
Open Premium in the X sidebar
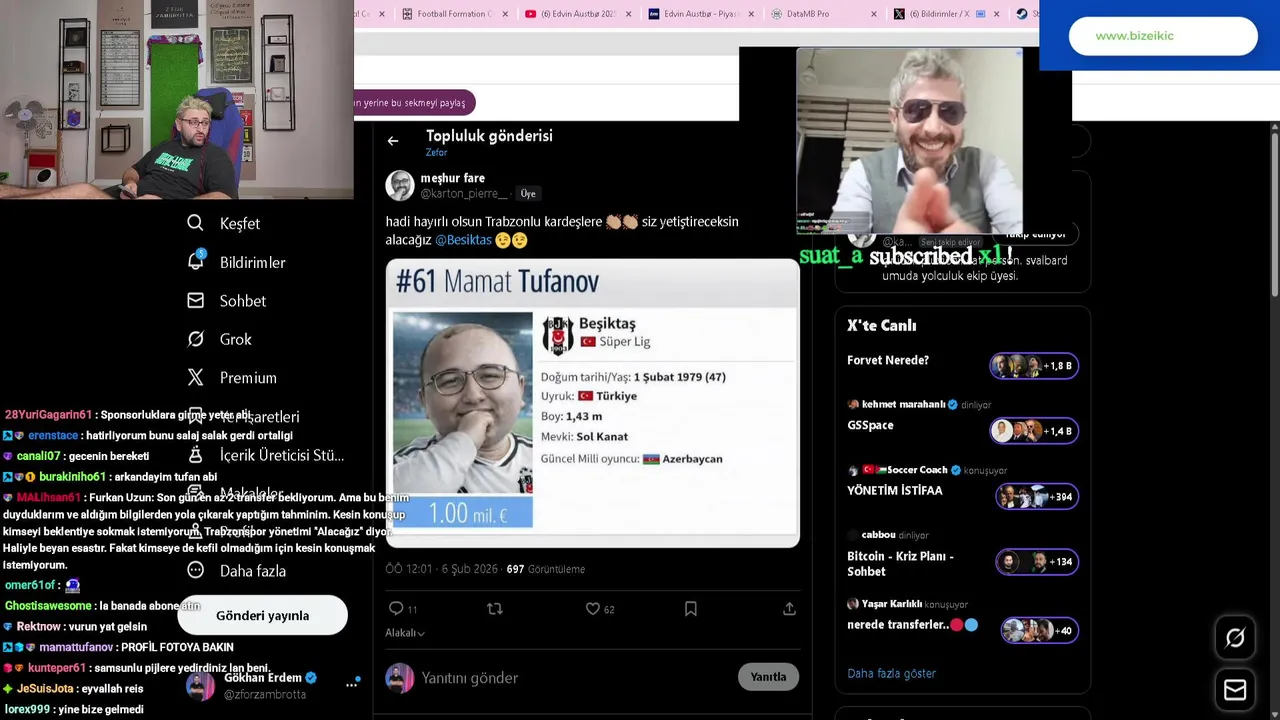coord(248,378)
